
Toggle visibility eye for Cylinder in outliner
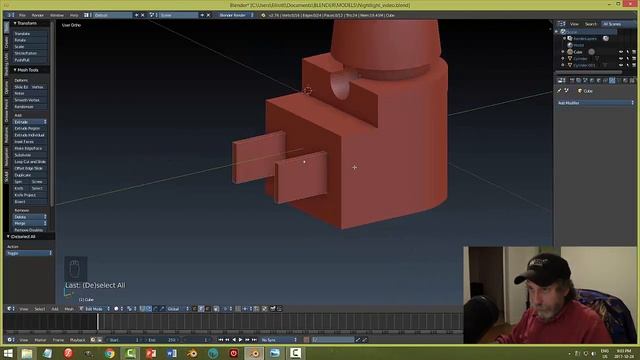pyautogui.click(x=621, y=58)
